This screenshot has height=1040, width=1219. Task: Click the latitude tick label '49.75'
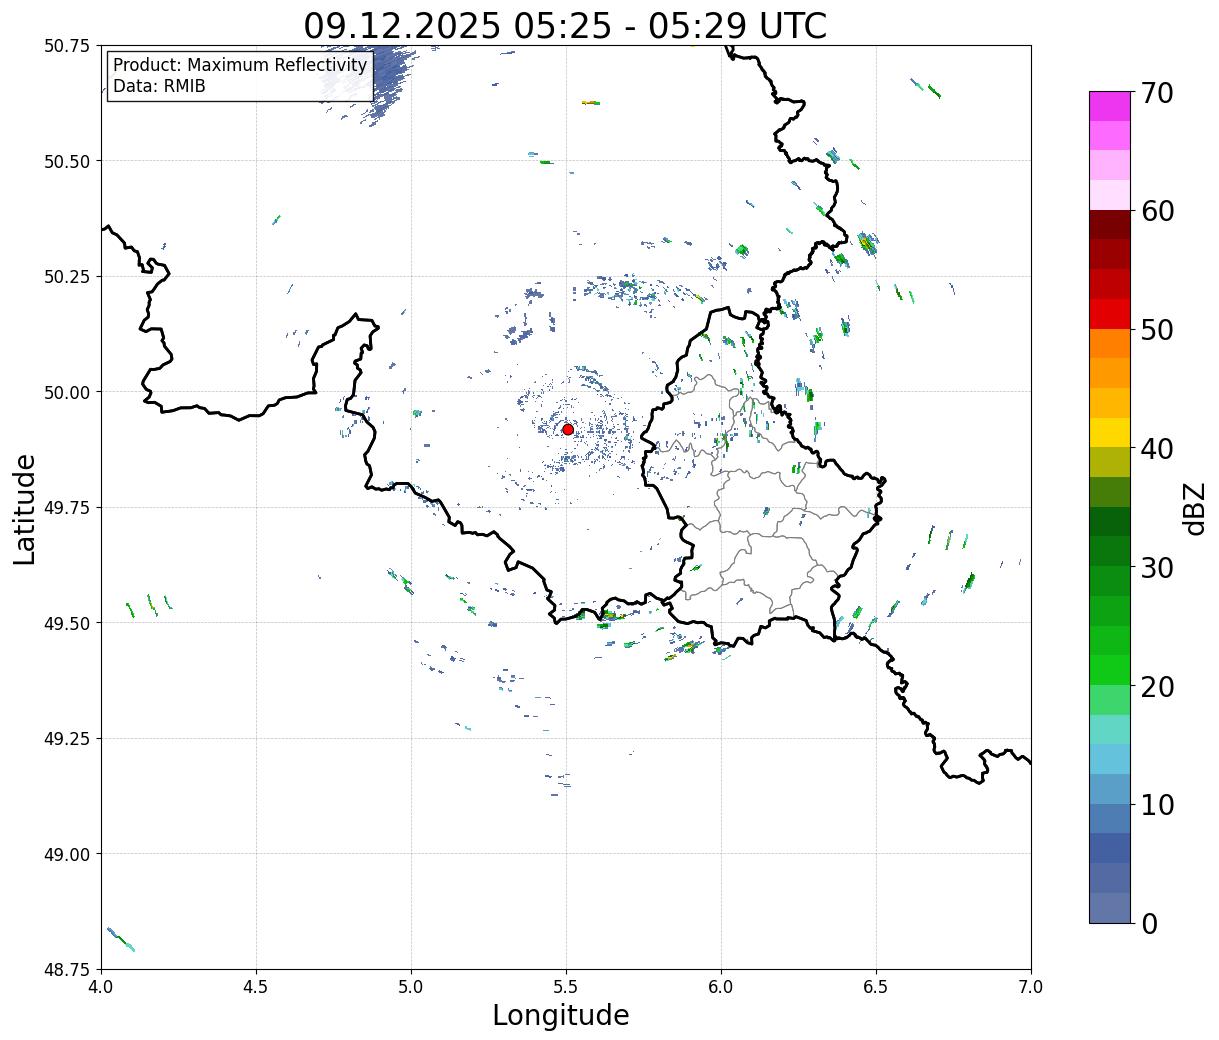pyautogui.click(x=66, y=508)
